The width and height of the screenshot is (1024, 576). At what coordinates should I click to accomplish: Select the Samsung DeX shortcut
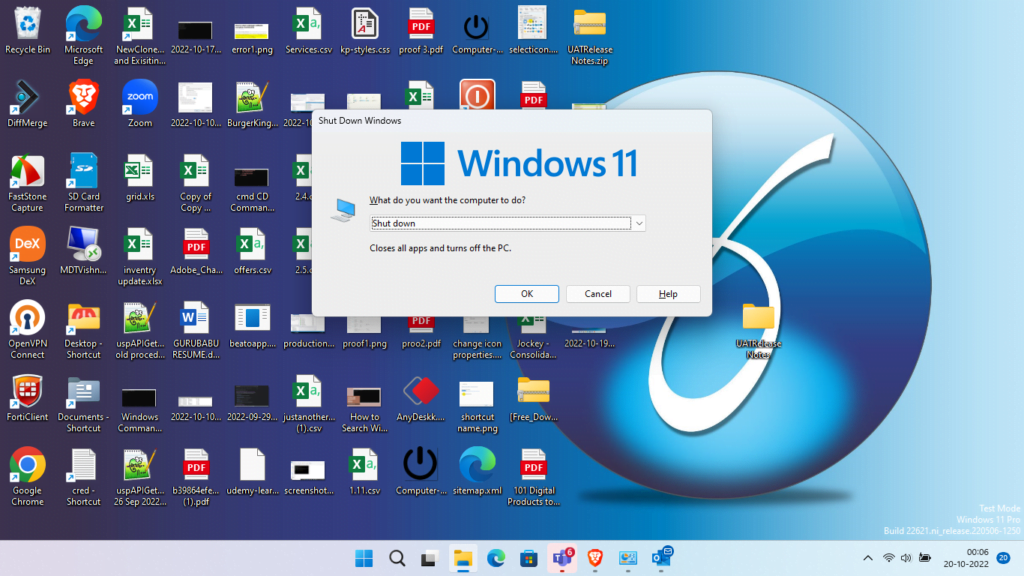[27, 257]
